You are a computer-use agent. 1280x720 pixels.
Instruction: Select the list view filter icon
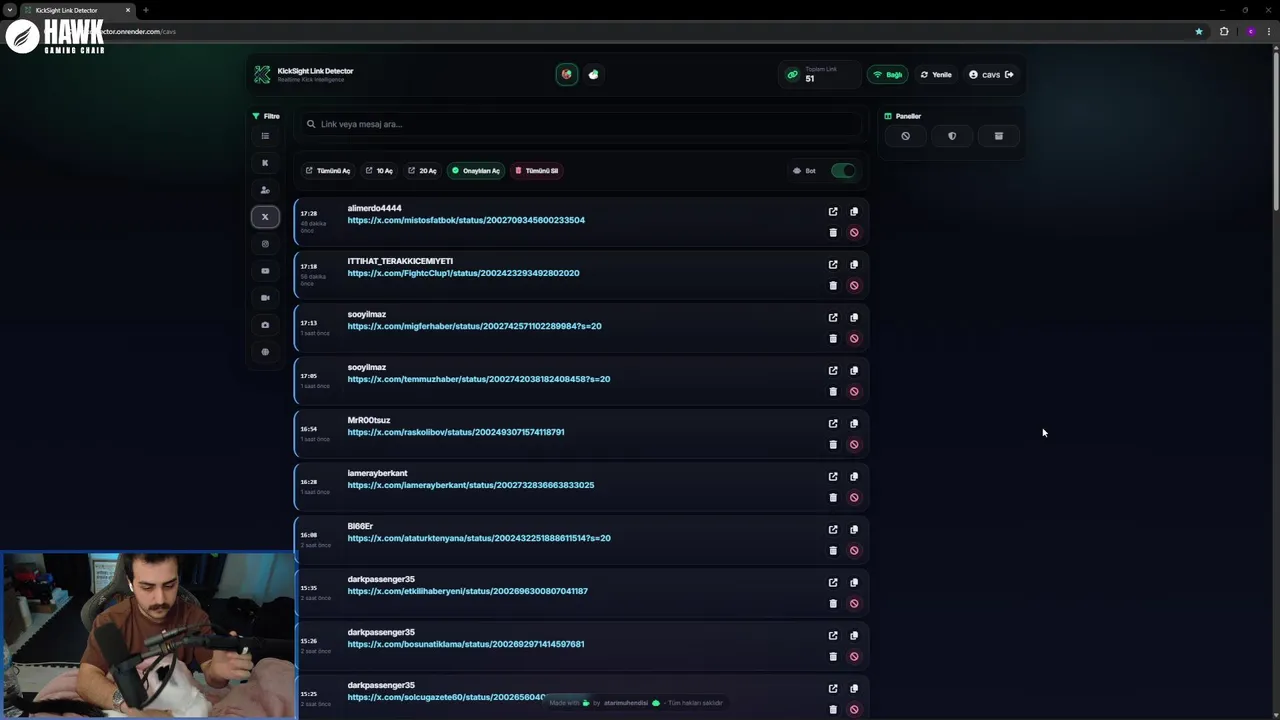265,136
